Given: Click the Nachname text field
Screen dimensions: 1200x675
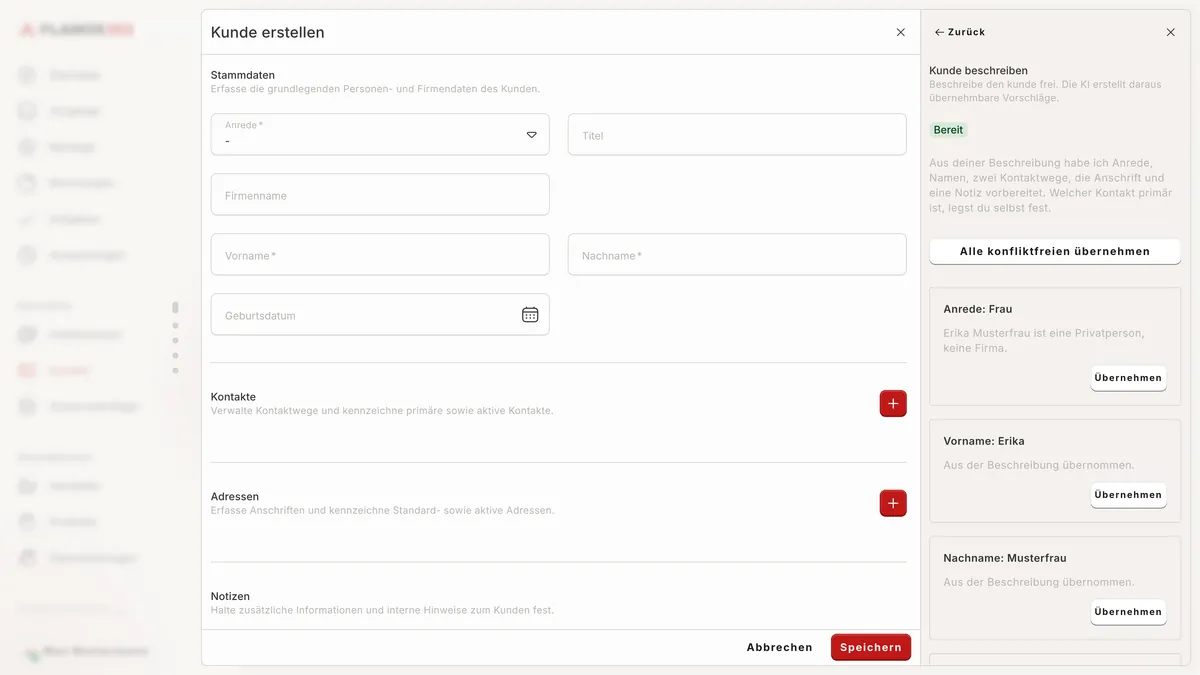Looking at the screenshot, I should [737, 254].
